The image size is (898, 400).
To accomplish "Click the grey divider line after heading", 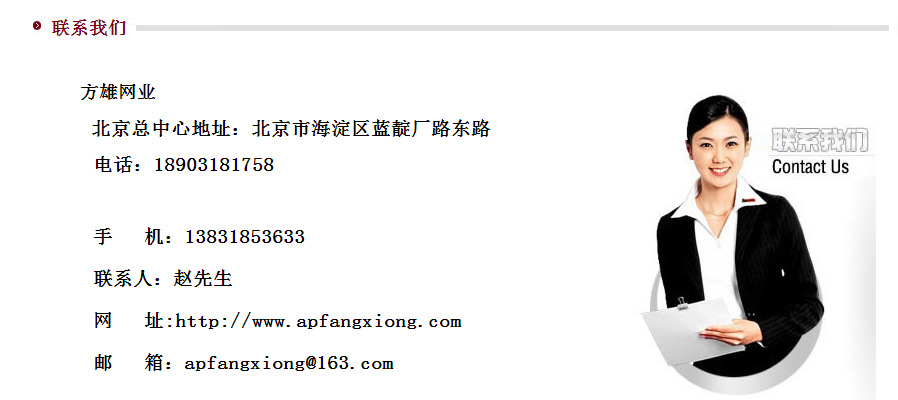I will coord(512,28).
